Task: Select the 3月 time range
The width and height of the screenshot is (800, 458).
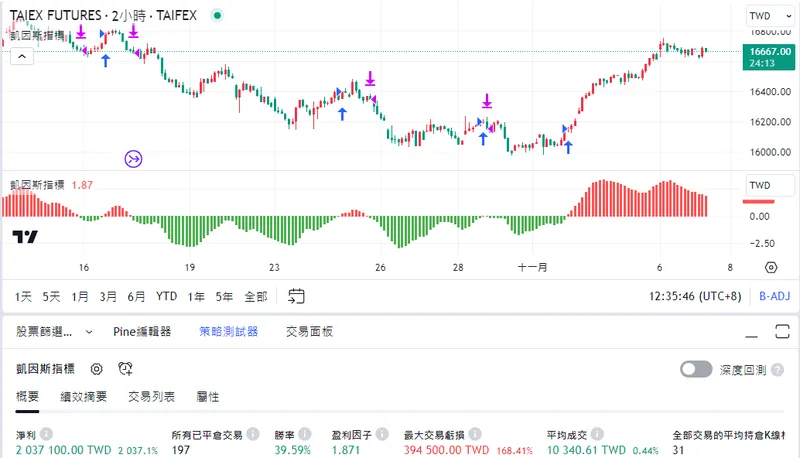Action: click(108, 296)
